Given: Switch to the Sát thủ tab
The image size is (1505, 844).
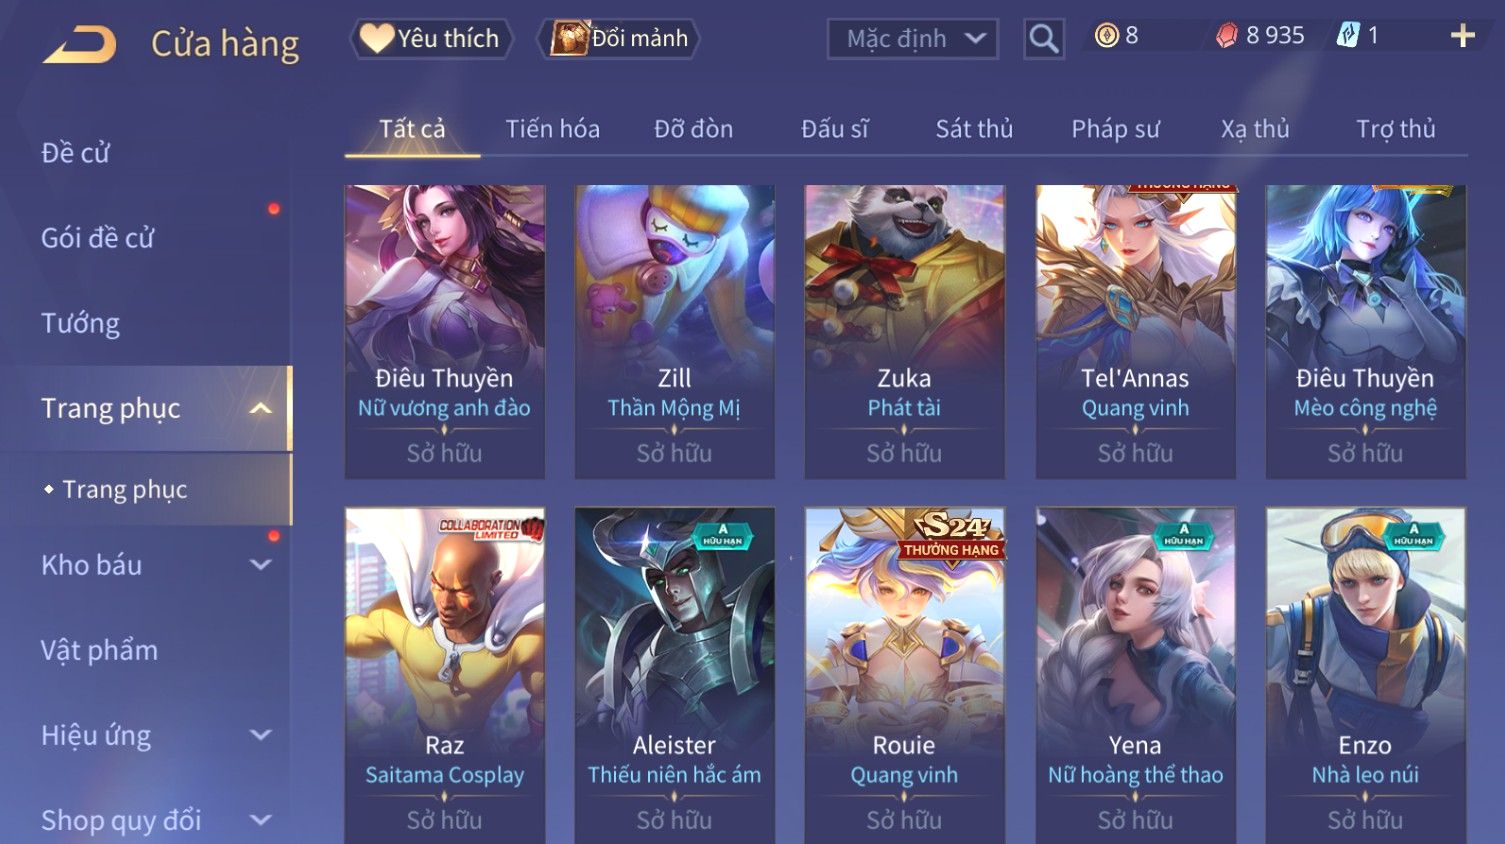Looking at the screenshot, I should click(974, 129).
